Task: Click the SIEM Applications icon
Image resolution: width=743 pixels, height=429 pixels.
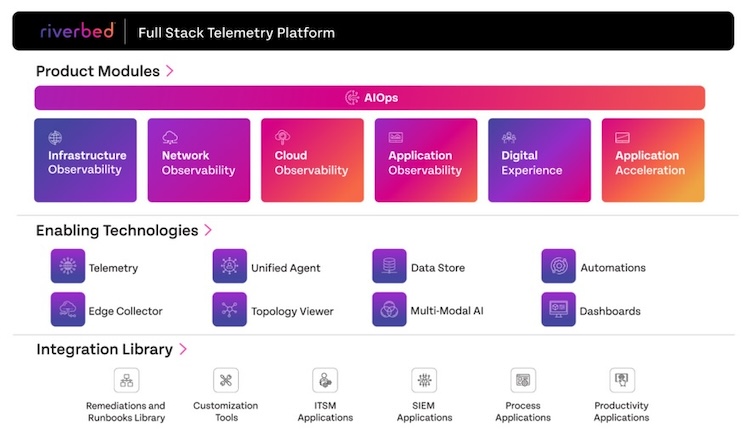Action: pos(424,380)
